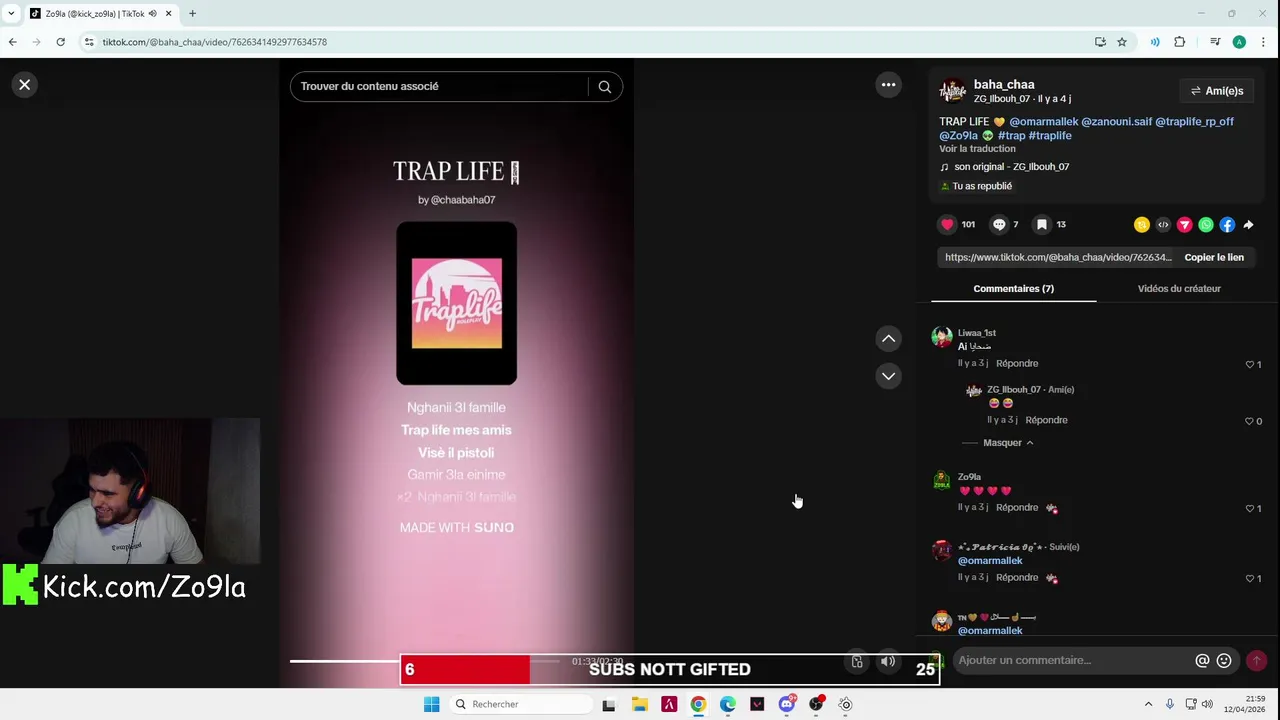The image size is (1280, 720).
Task: Click the Traplife album cover in the video
Action: [x=457, y=303]
